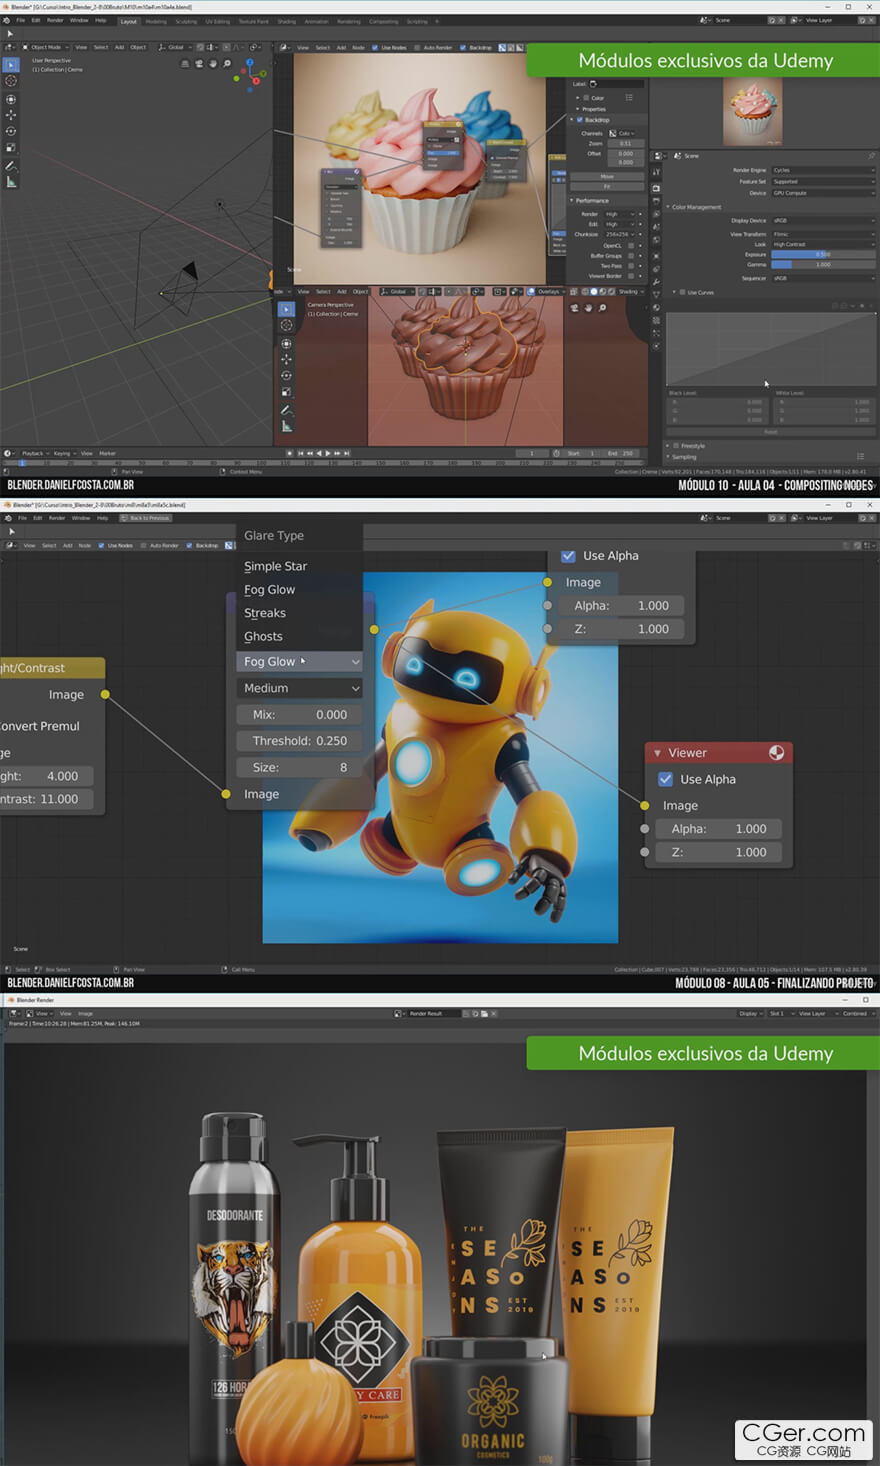Choose Simple Star from the Glare Type list
The width and height of the screenshot is (880, 1466).
(275, 566)
